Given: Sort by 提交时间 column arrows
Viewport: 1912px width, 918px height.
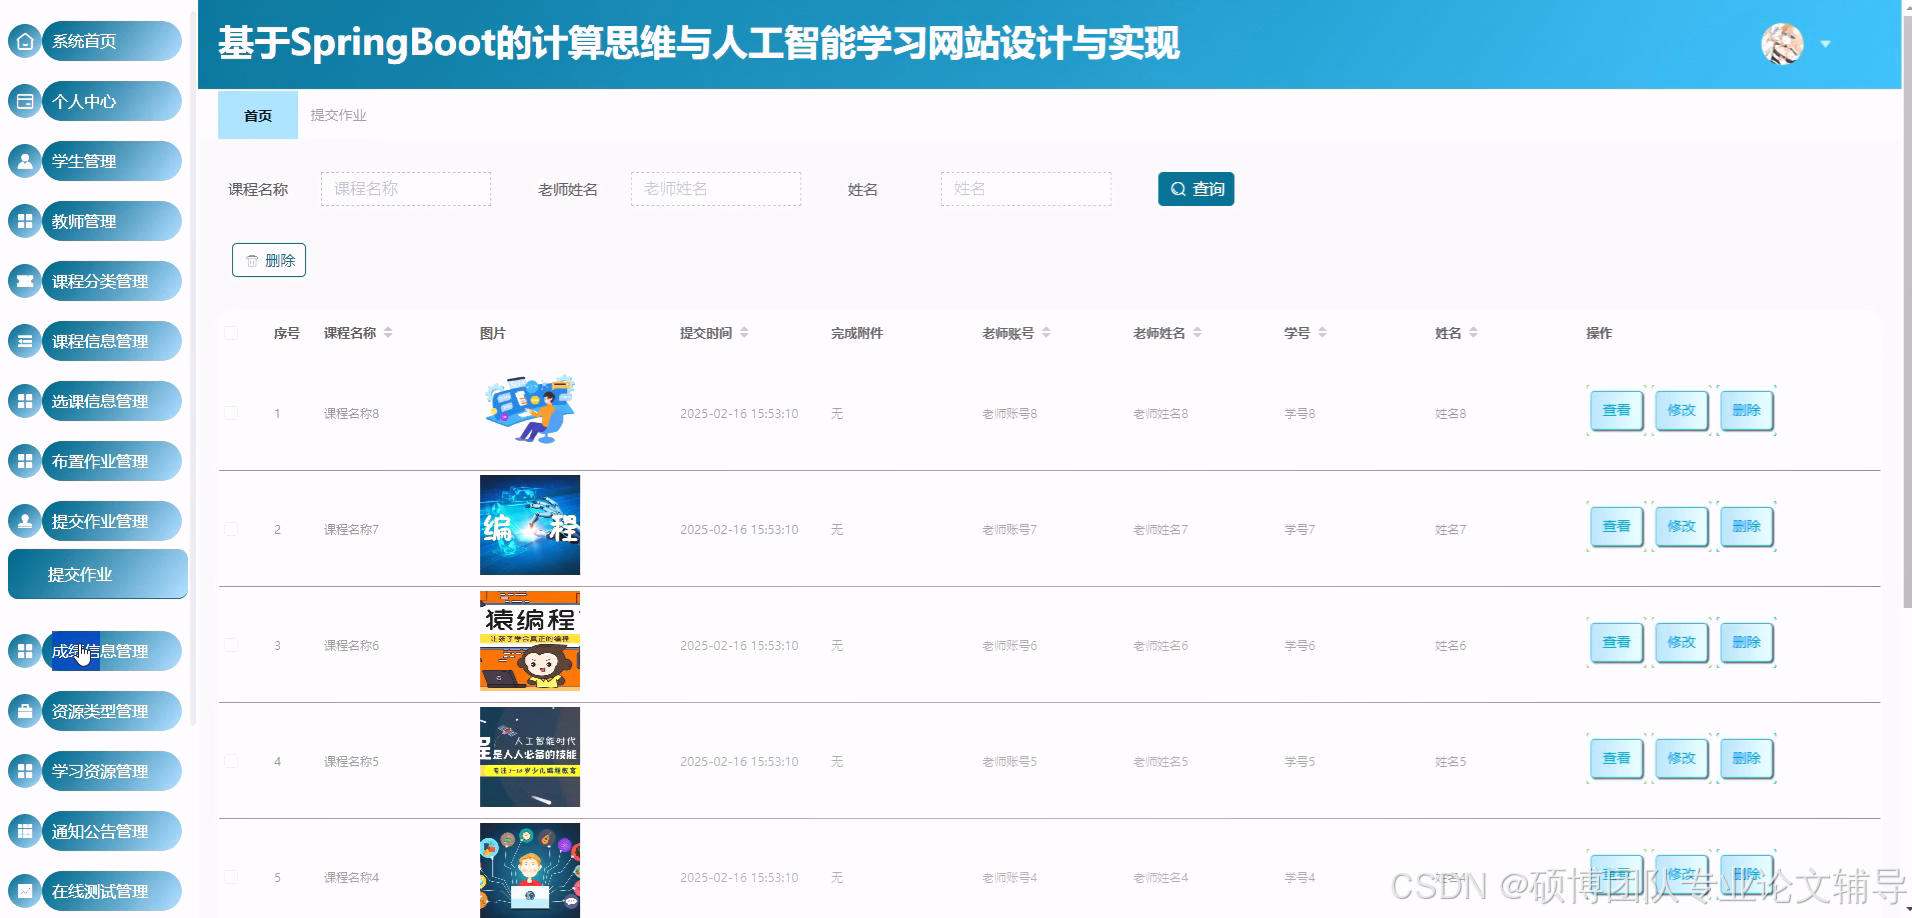Looking at the screenshot, I should [744, 333].
